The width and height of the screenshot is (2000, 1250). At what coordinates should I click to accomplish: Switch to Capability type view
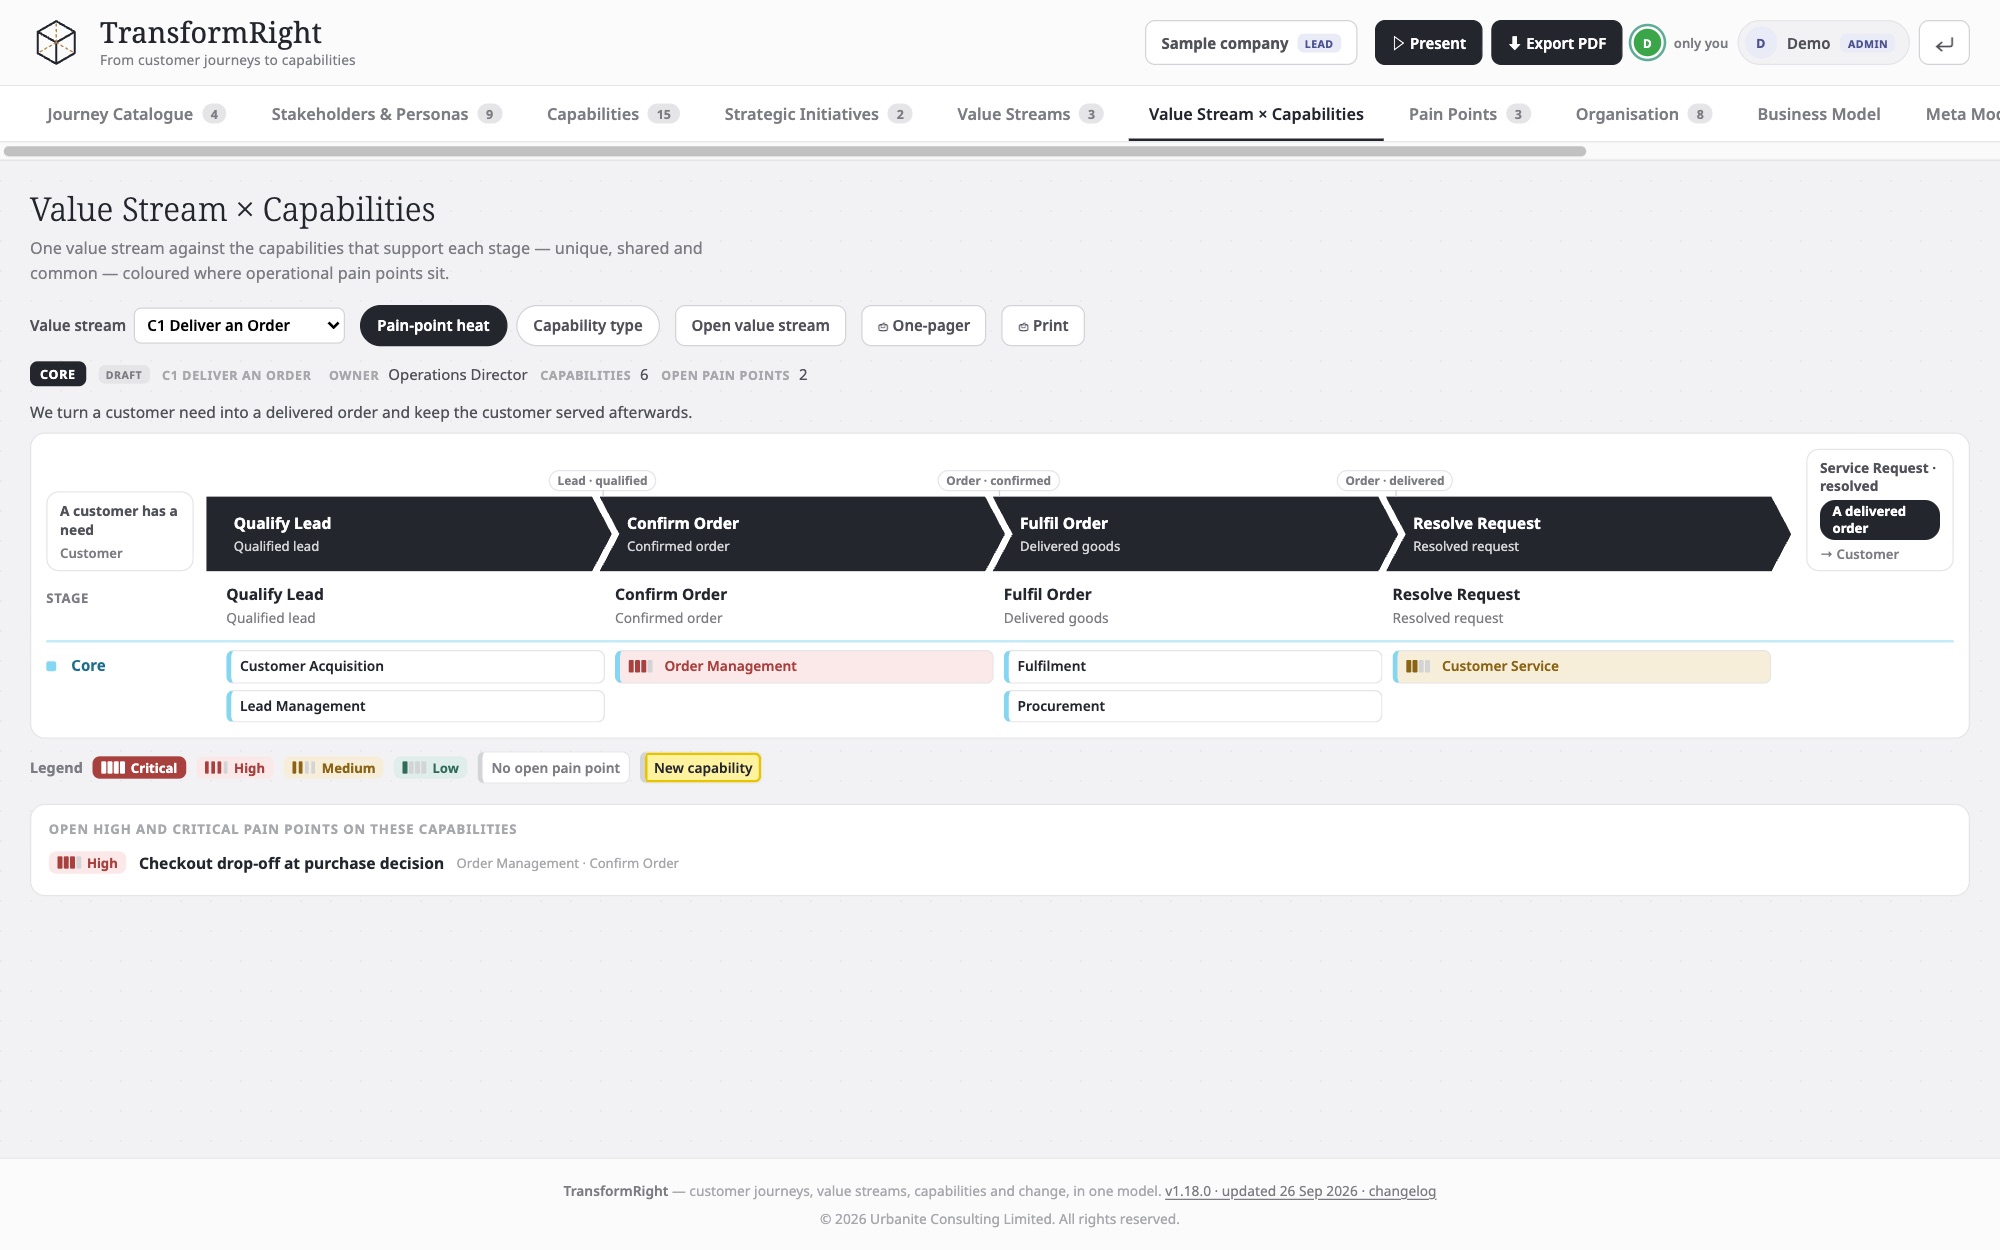(x=587, y=325)
